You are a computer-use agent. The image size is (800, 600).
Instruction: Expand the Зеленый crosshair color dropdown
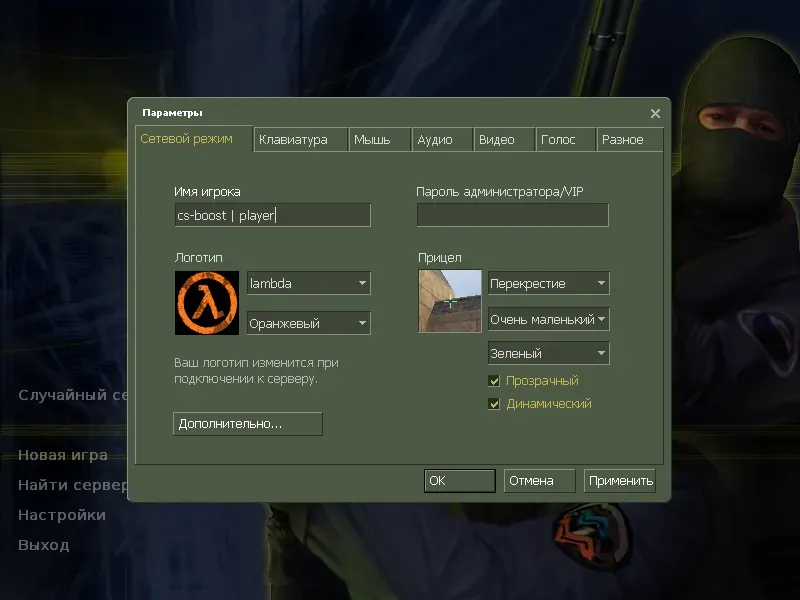(x=548, y=353)
